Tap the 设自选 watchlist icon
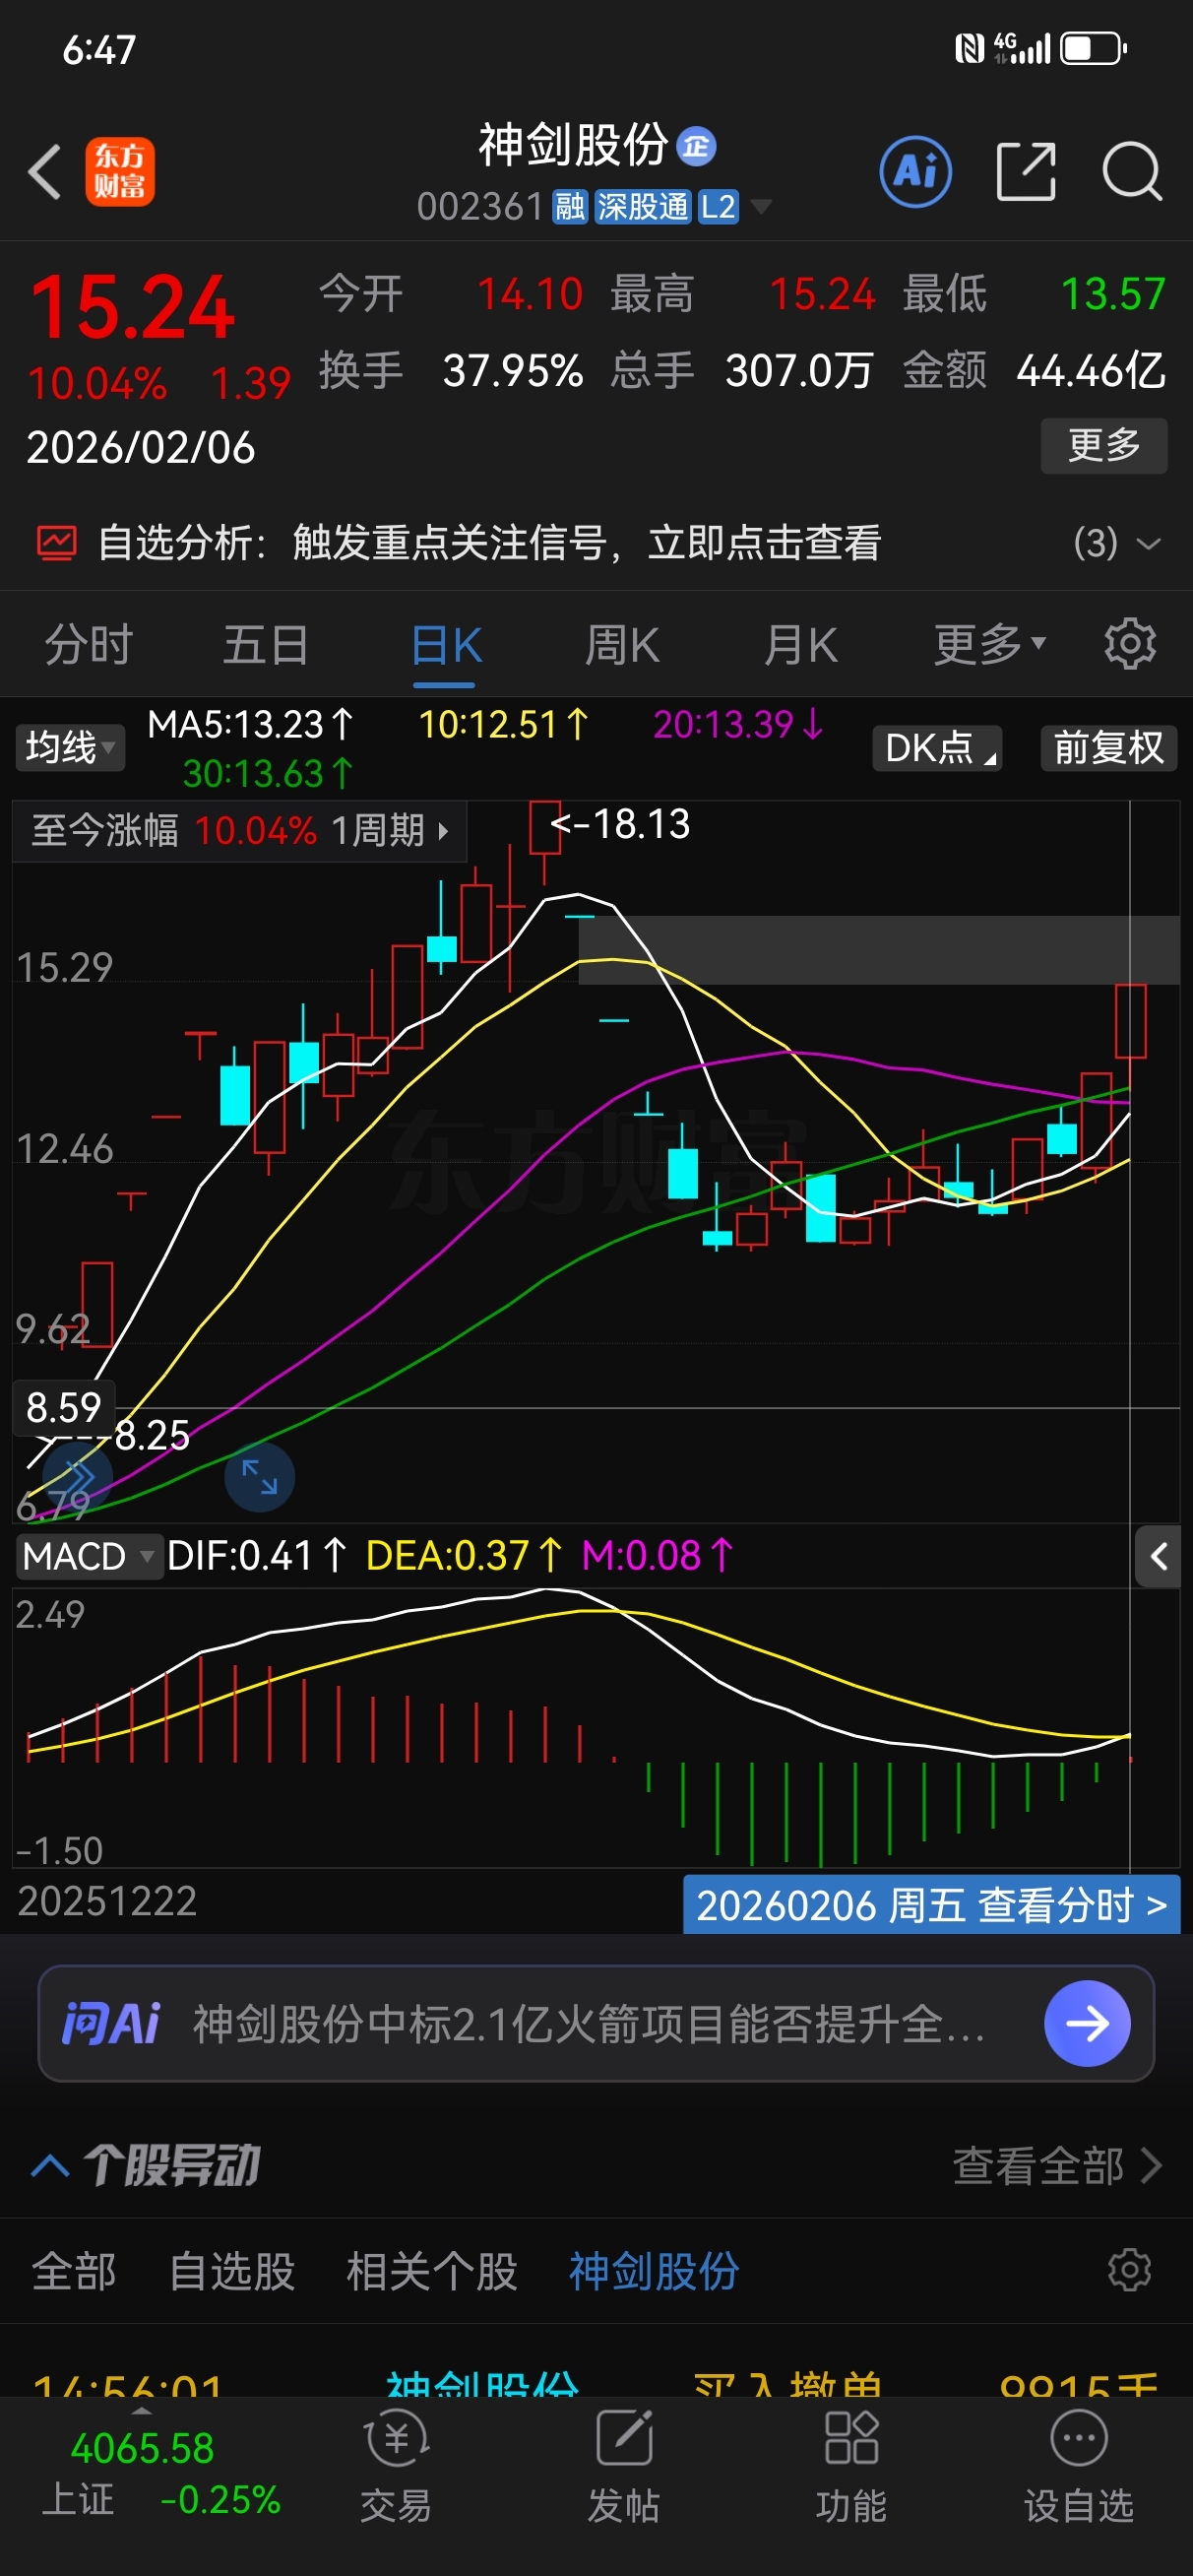The height and width of the screenshot is (2576, 1193). click(1079, 2438)
